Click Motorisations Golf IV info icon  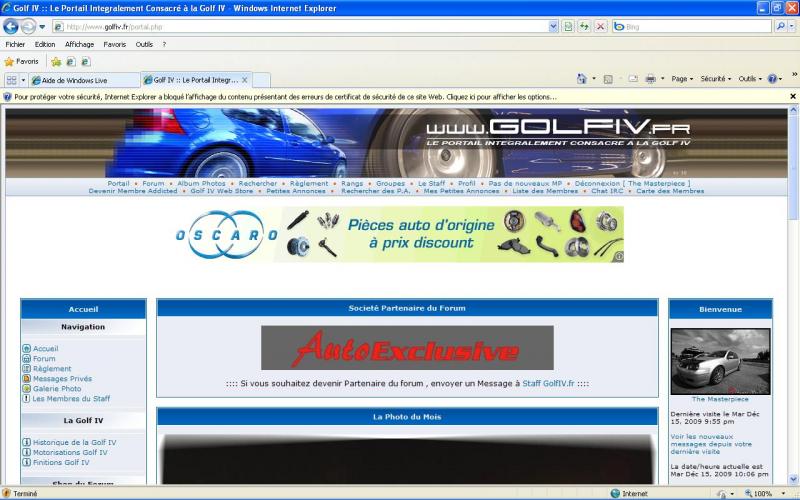pyautogui.click(x=27, y=452)
